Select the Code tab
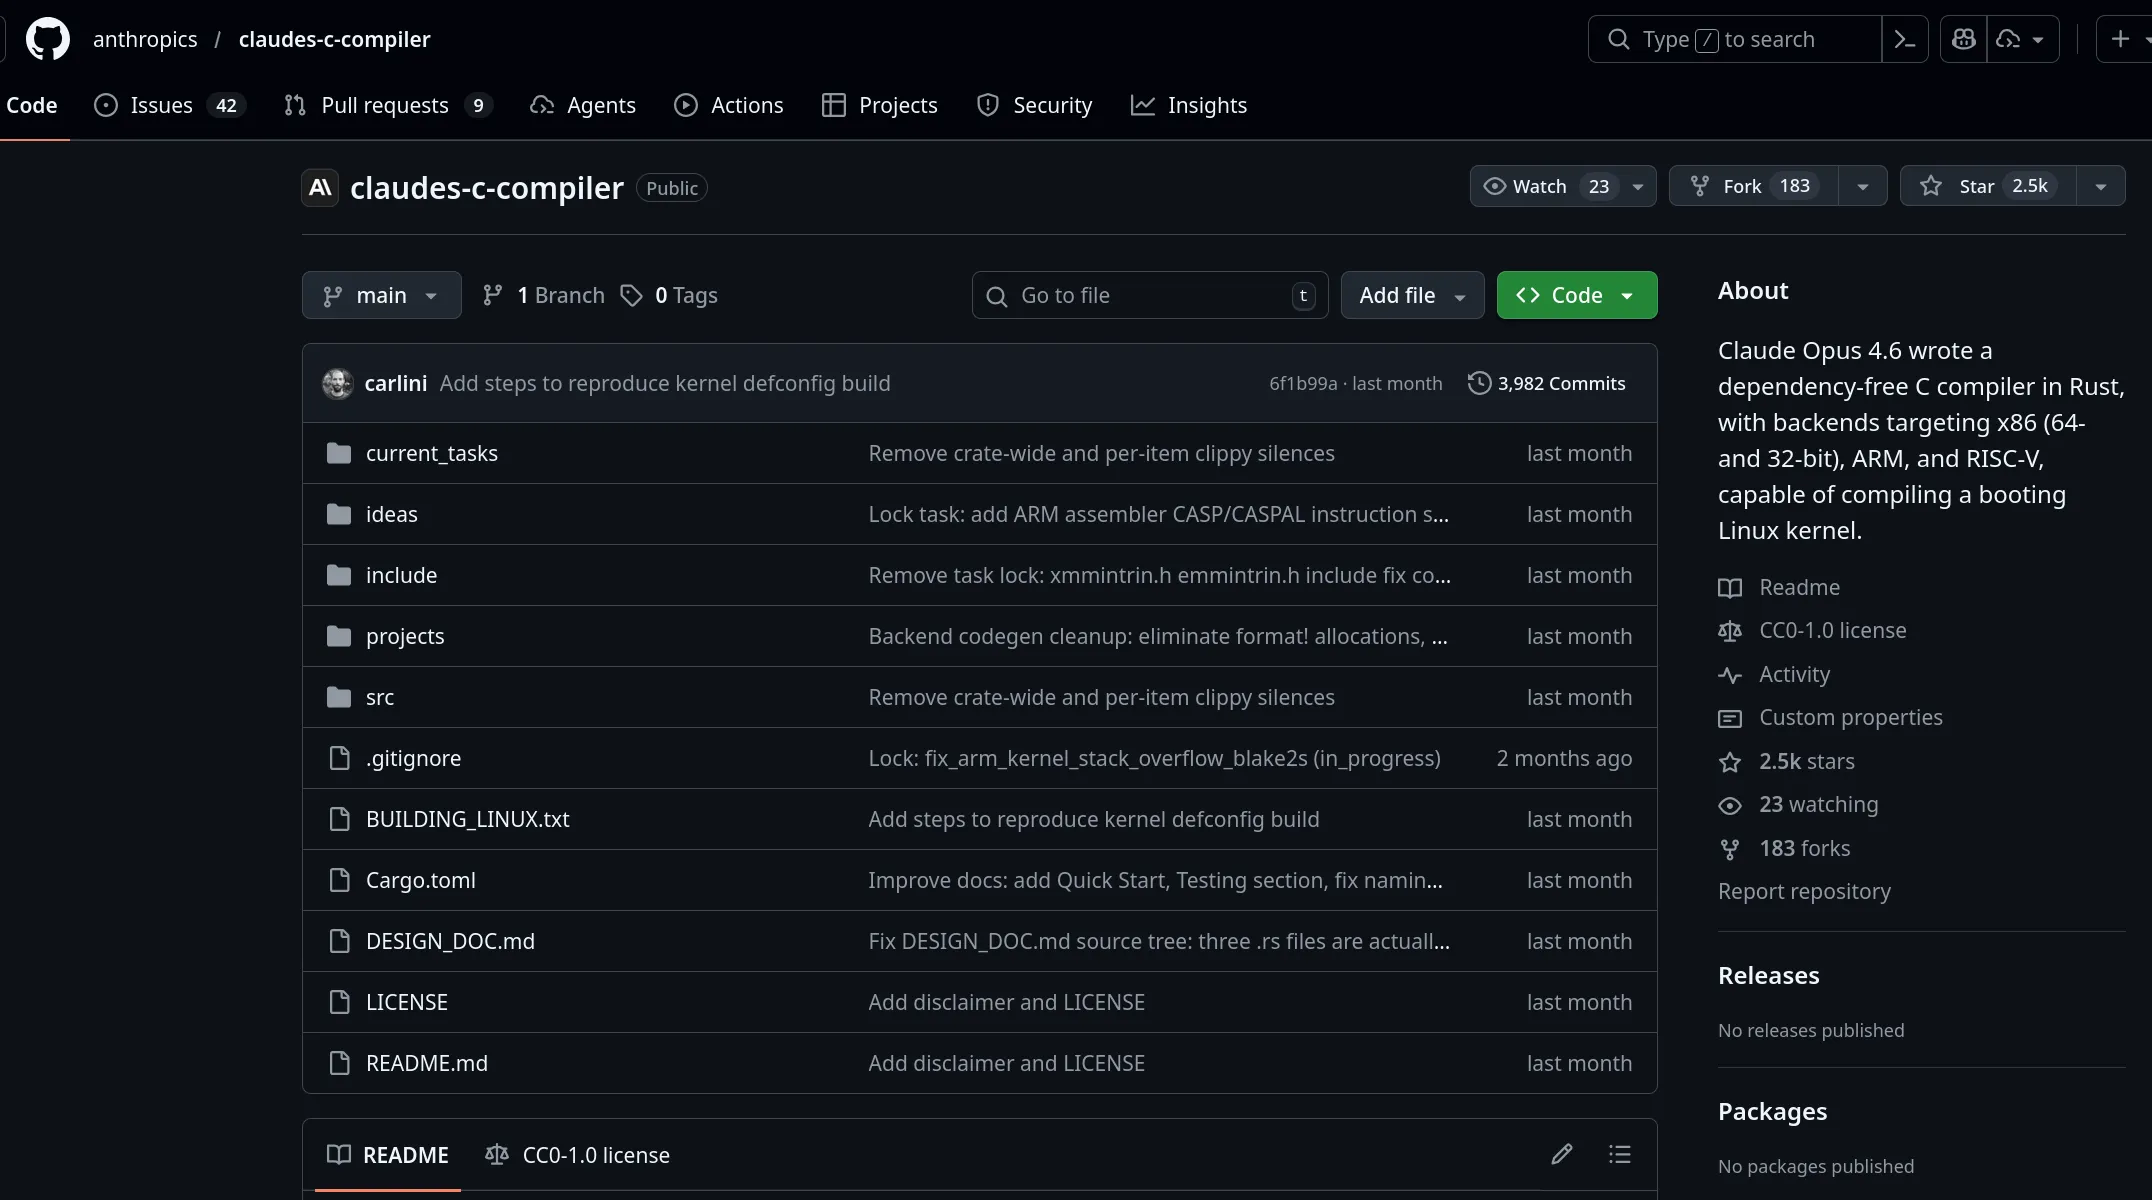Screen dimensions: 2152x1200 point(32,105)
